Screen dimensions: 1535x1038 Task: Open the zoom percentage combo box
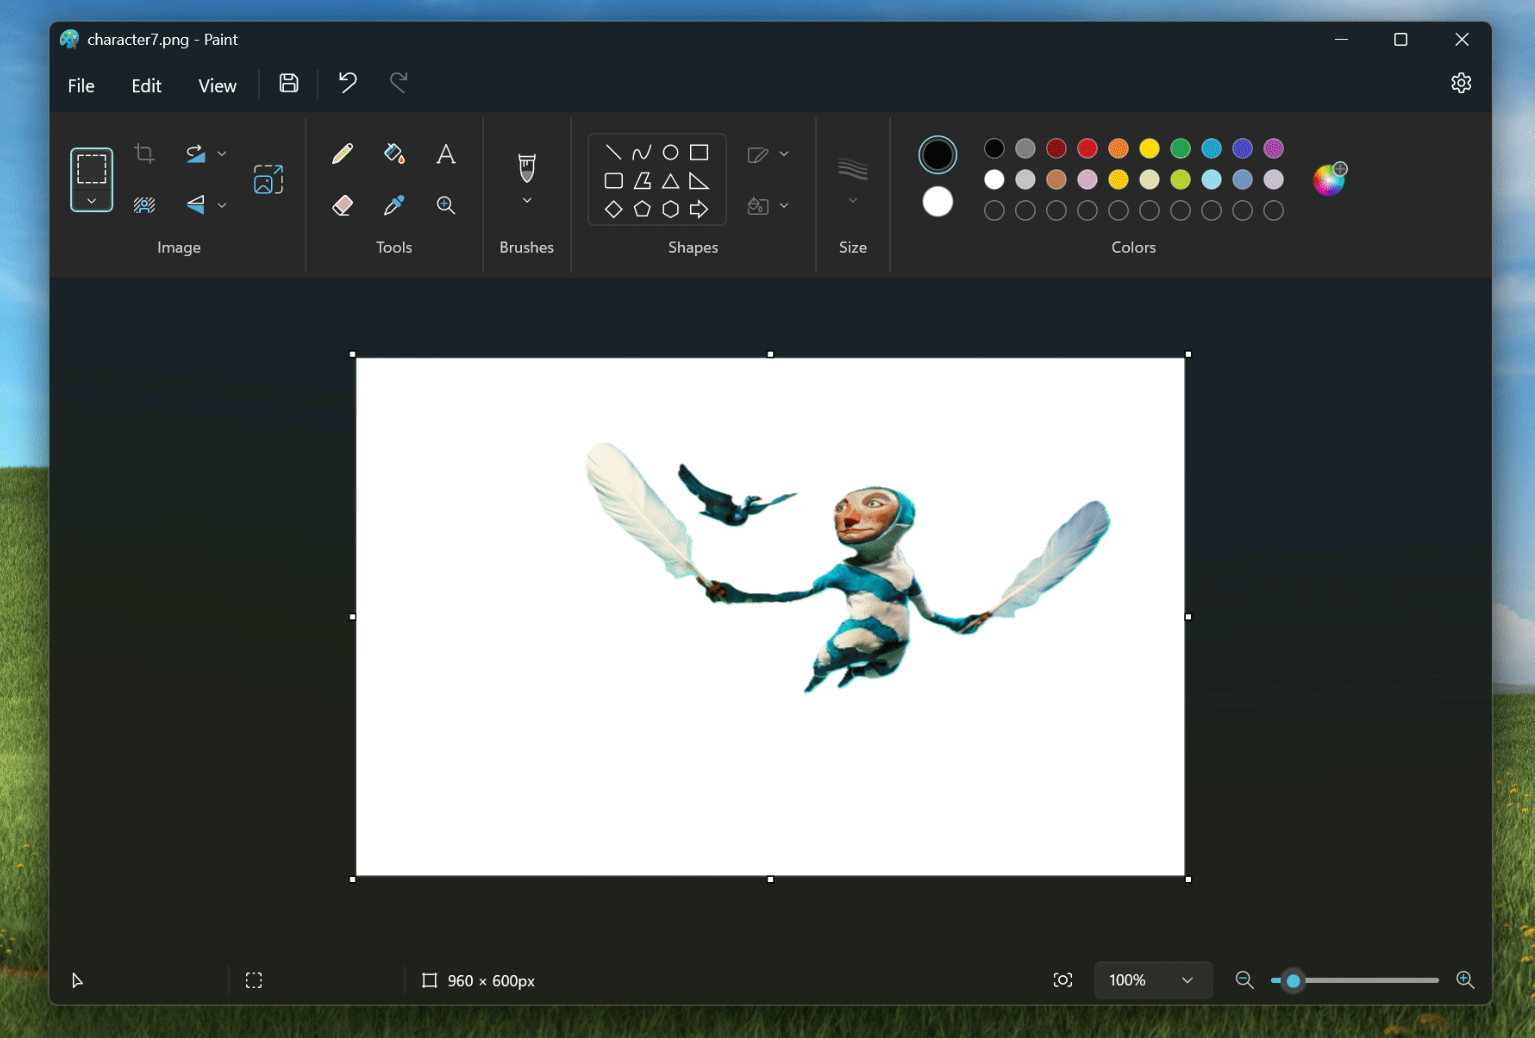click(1152, 980)
